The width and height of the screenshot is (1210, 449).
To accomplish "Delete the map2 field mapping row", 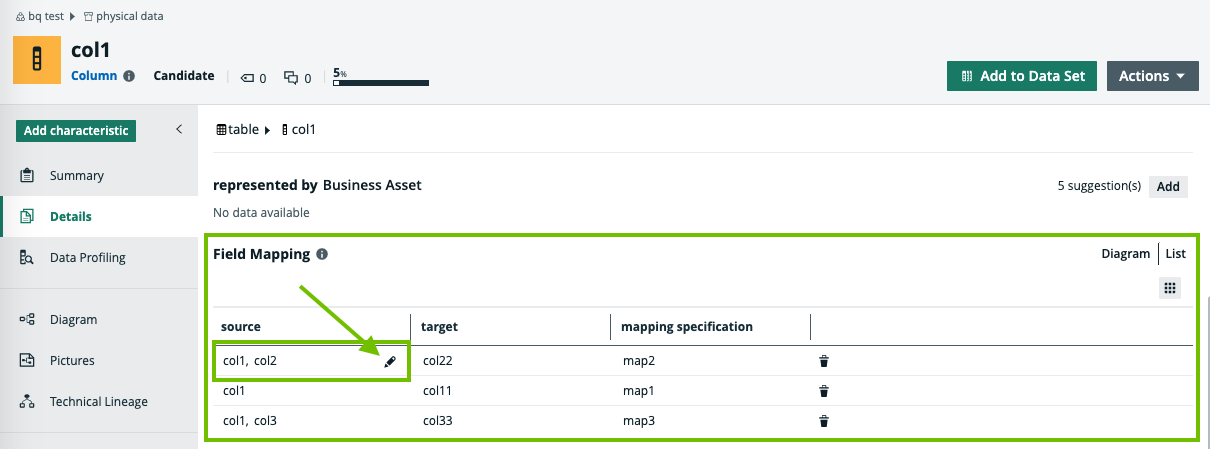I will coord(824,362).
